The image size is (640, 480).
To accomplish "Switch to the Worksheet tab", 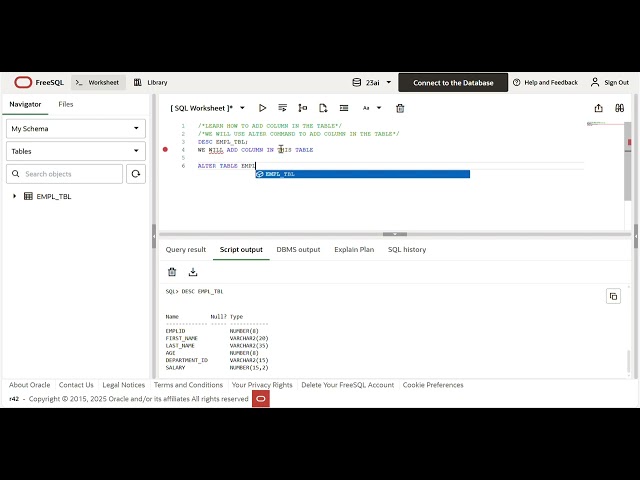I will tap(98, 82).
